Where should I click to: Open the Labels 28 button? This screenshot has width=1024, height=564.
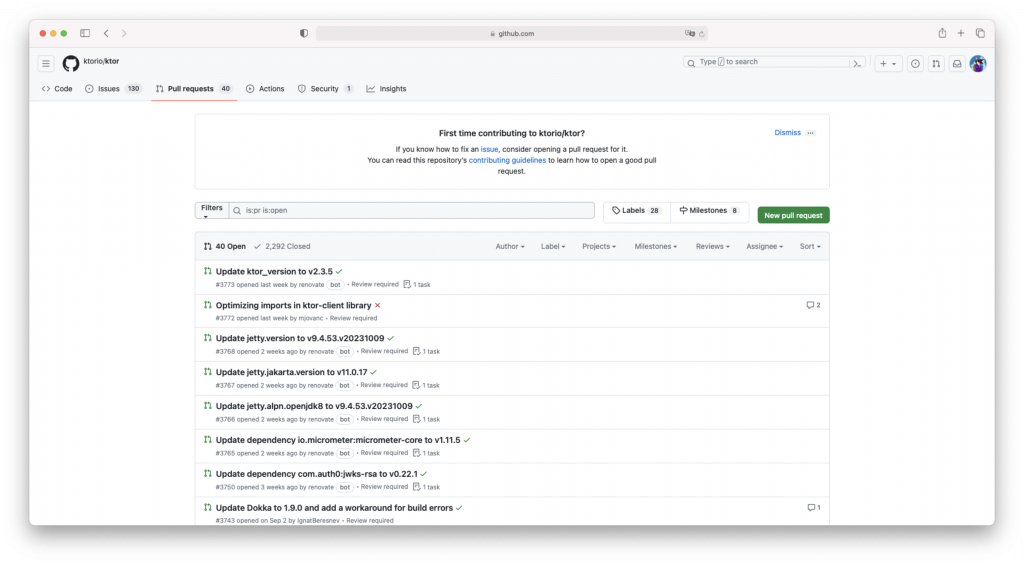(636, 210)
